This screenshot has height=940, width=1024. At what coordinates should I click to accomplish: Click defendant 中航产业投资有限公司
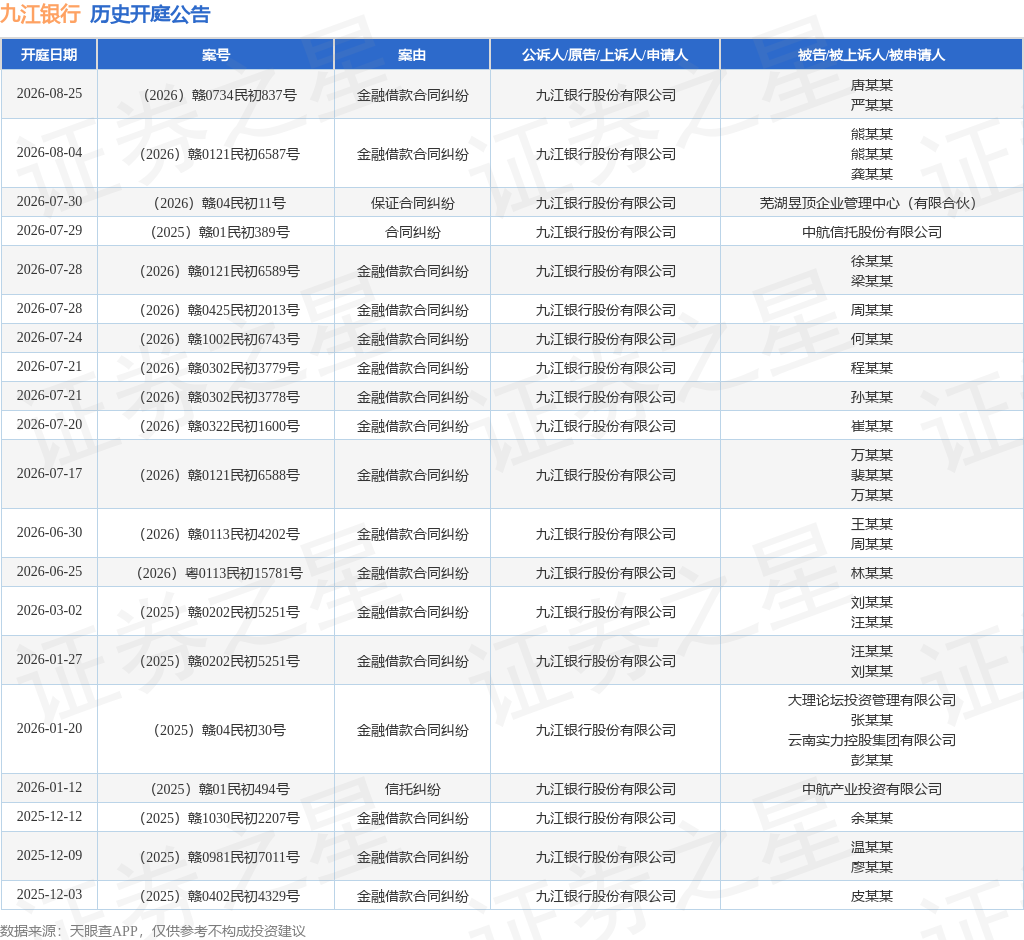pyautogui.click(x=872, y=789)
